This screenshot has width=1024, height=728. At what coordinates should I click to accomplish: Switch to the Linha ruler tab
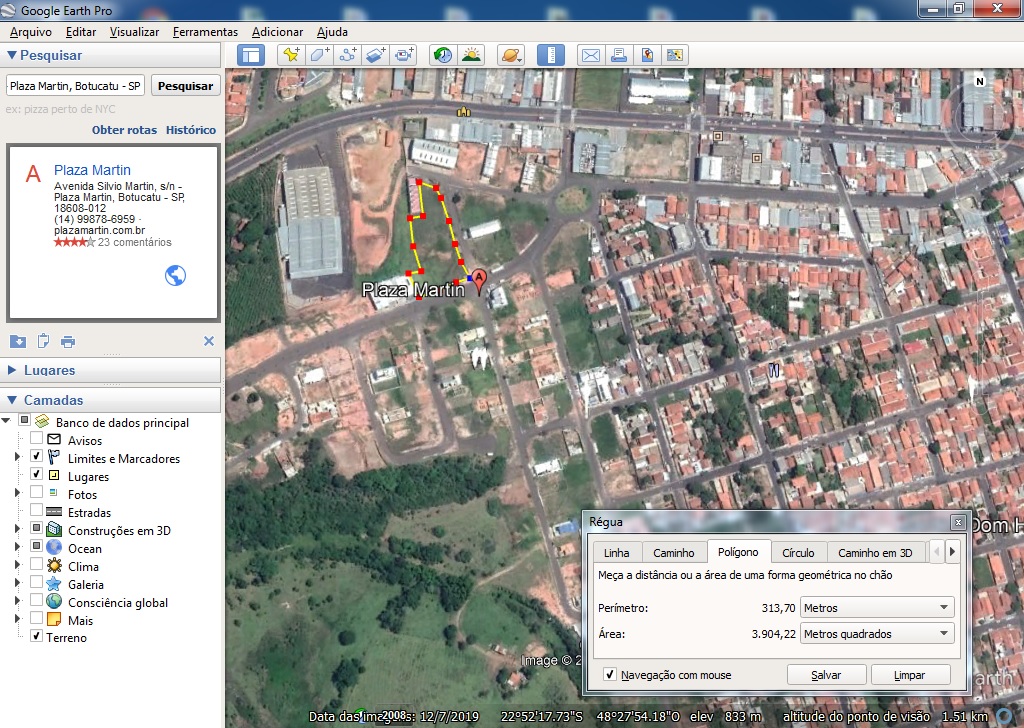click(616, 553)
